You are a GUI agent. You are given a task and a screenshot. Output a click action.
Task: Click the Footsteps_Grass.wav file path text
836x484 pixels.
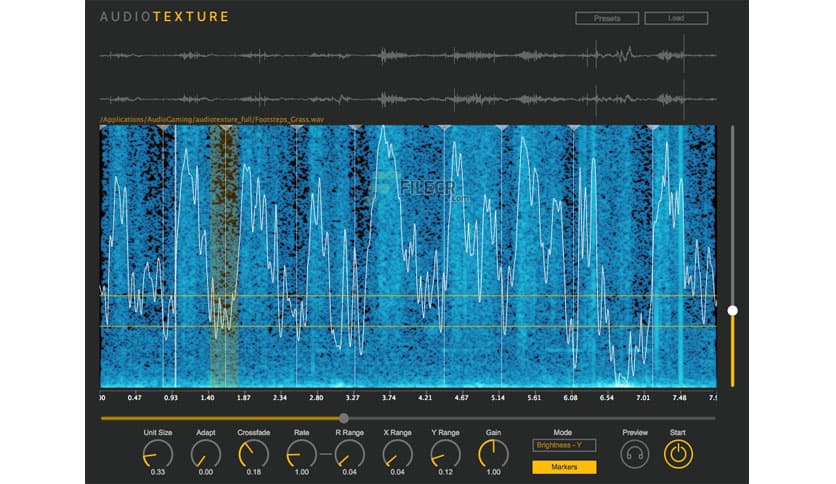tap(212, 120)
